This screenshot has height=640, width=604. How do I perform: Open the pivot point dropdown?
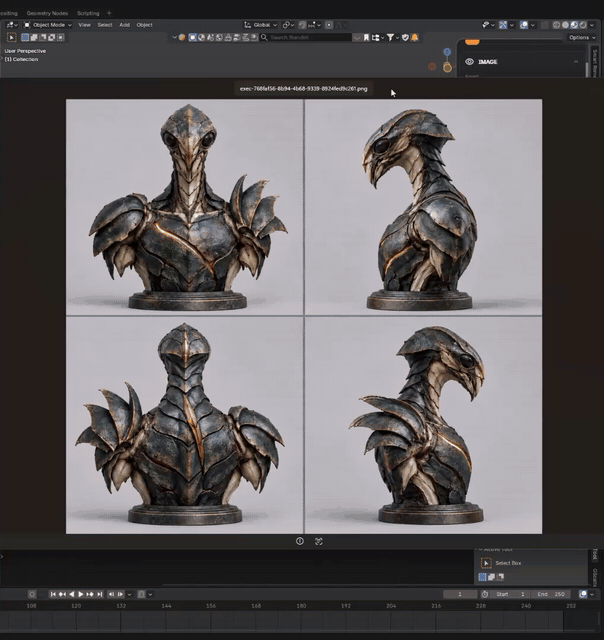pyautogui.click(x=288, y=25)
